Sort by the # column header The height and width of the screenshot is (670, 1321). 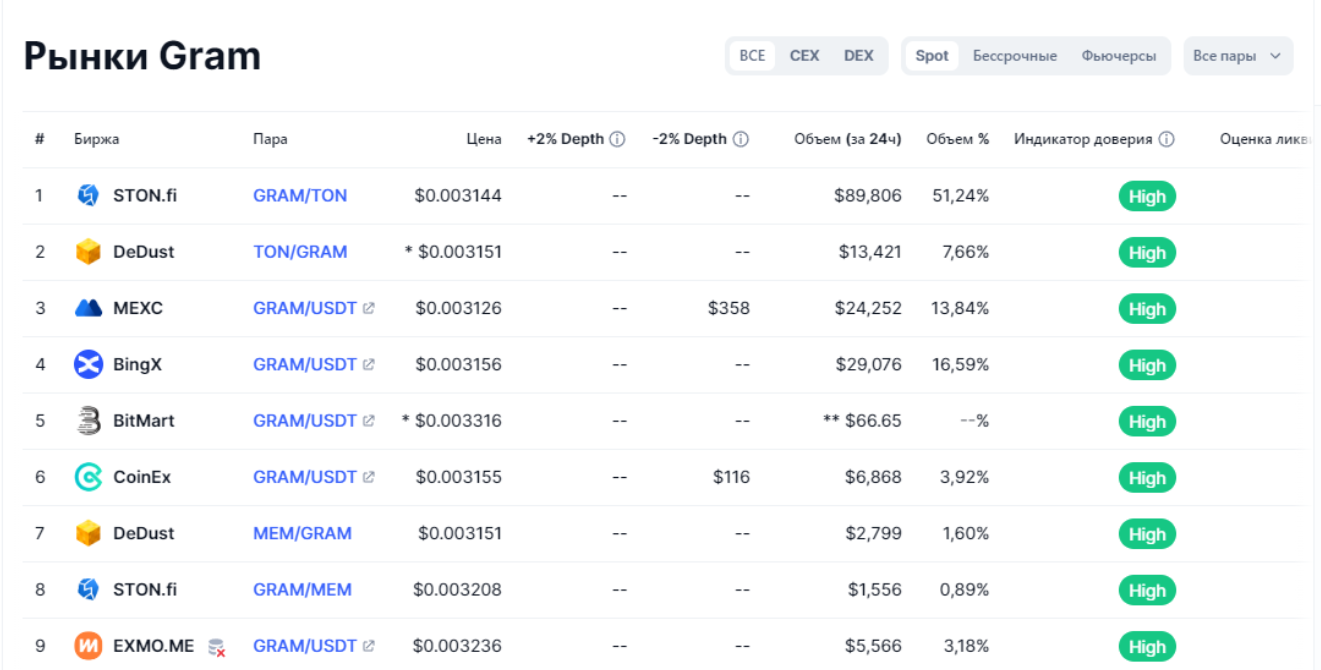click(39, 139)
